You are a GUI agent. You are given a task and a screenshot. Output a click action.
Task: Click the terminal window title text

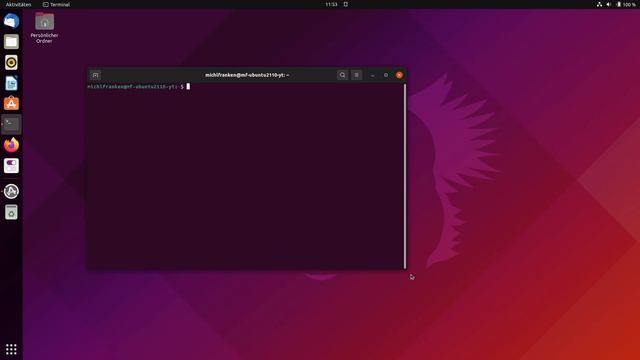[x=247, y=75]
